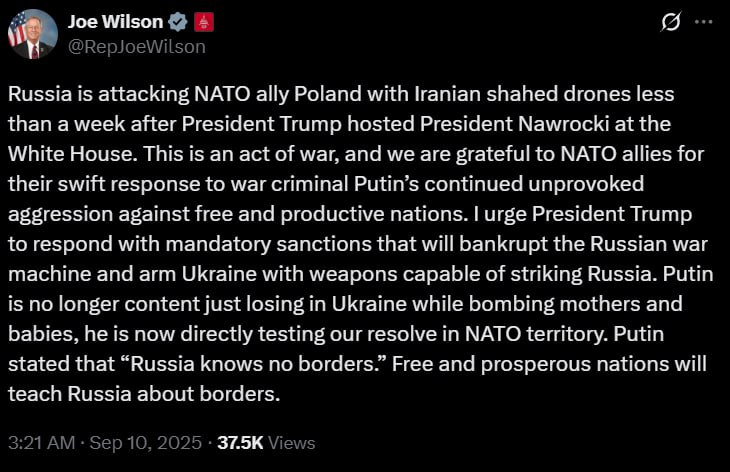Open the Joe Wilson display name link
This screenshot has height=472, width=730.
coord(115,22)
